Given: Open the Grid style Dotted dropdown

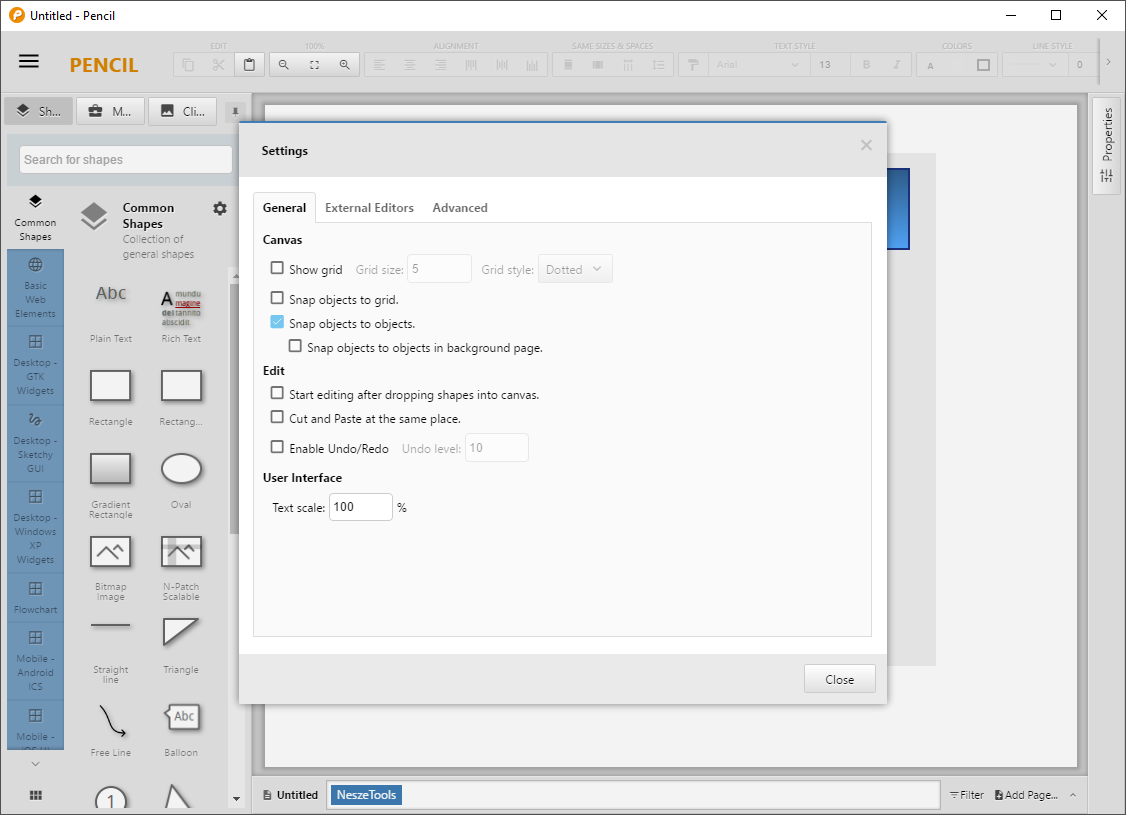Looking at the screenshot, I should point(575,269).
